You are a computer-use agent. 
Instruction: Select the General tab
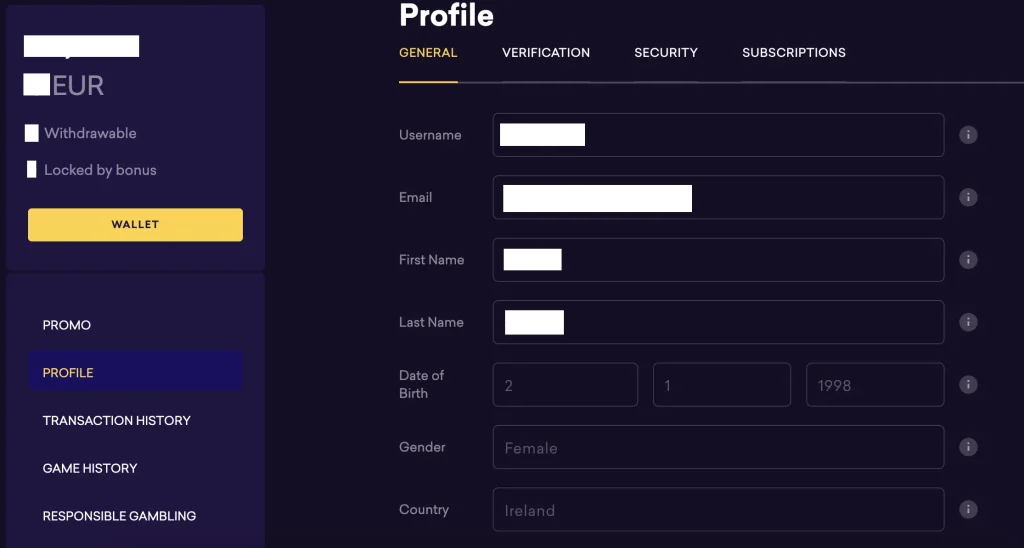428,53
